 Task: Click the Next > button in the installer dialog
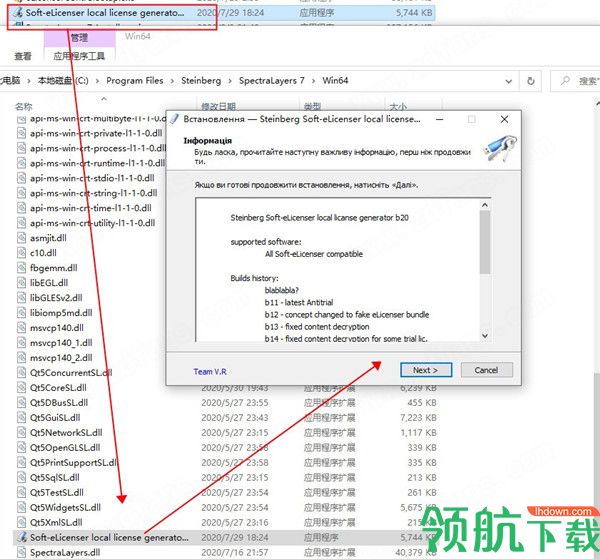(x=426, y=370)
